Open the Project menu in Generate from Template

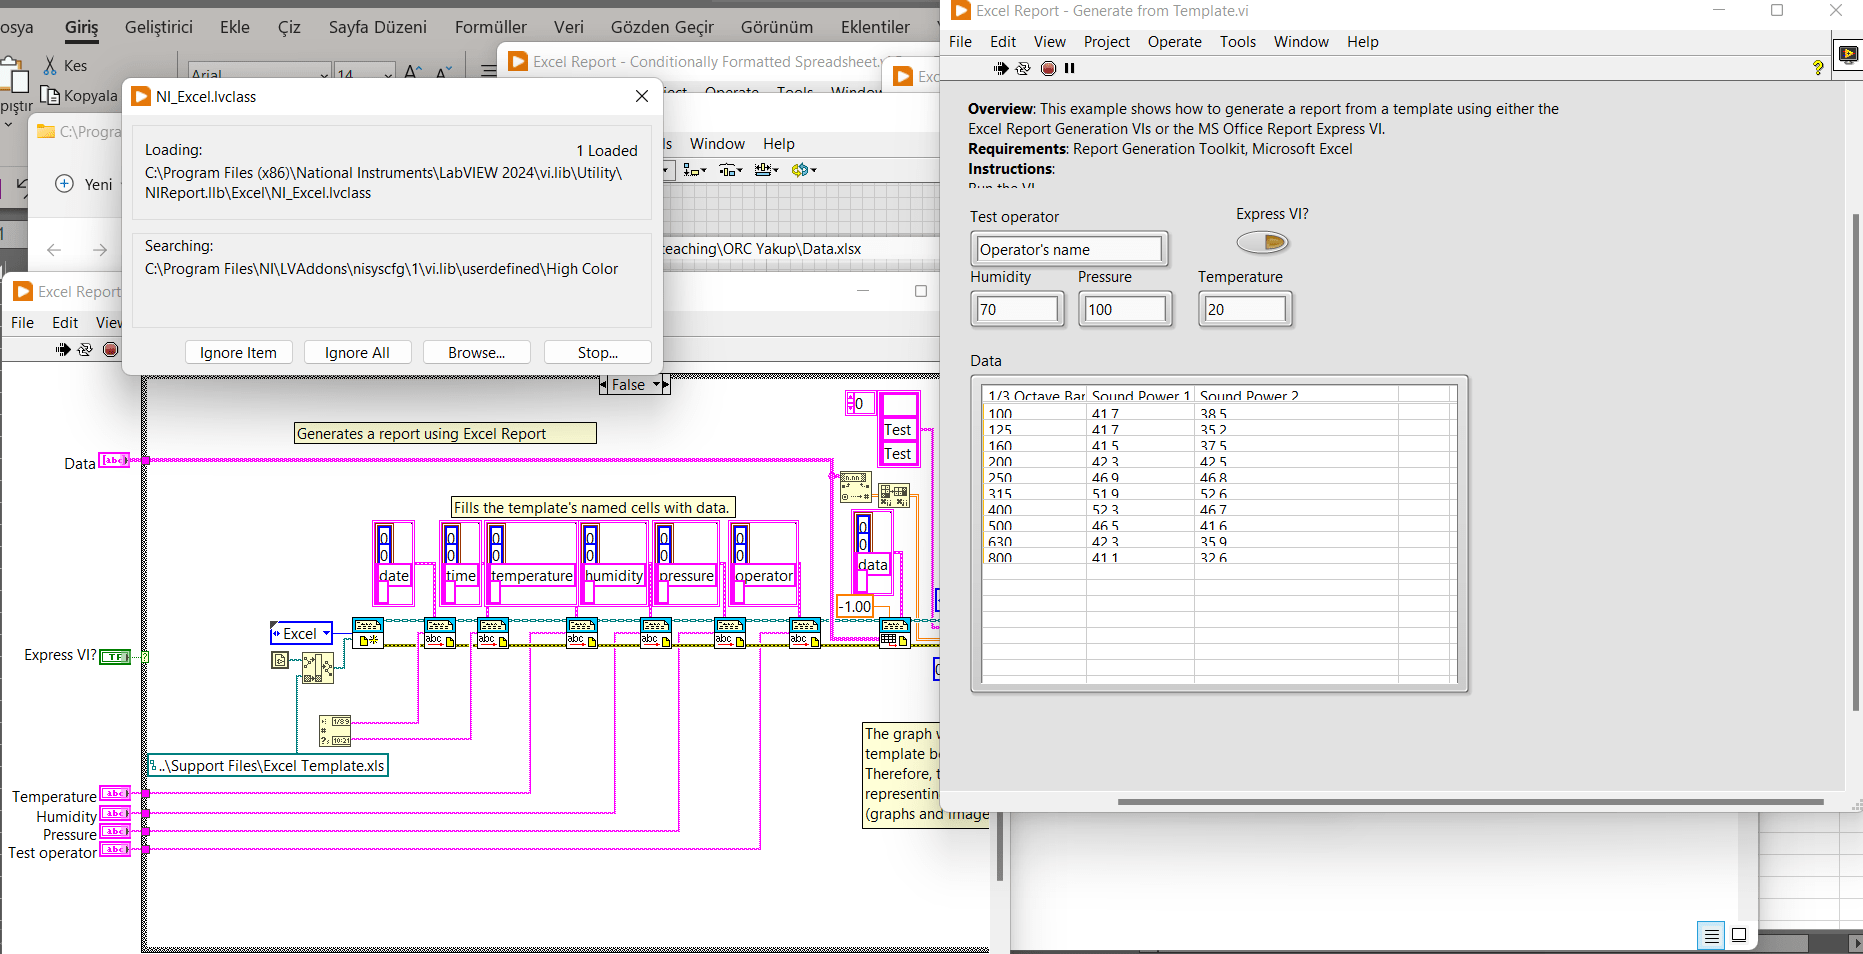pos(1106,41)
